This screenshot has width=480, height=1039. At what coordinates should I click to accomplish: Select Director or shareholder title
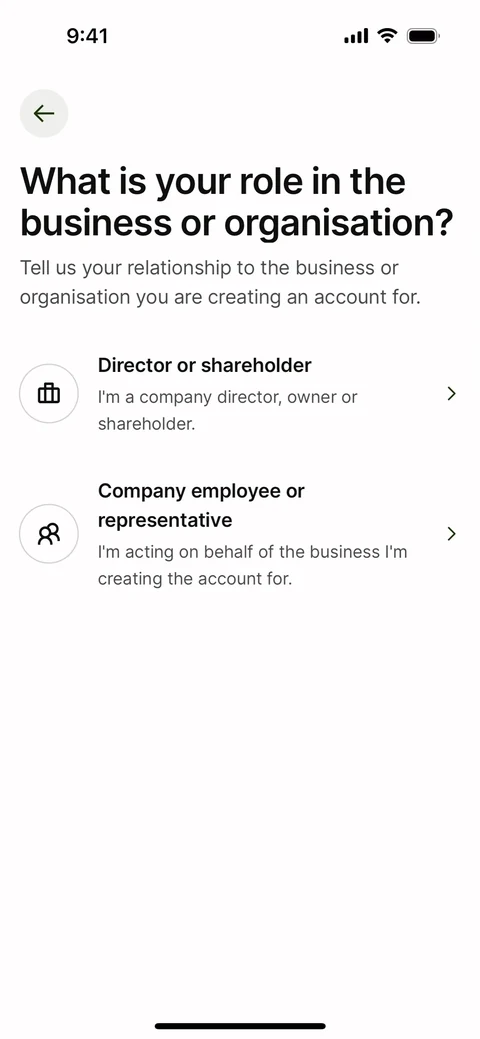pos(205,365)
